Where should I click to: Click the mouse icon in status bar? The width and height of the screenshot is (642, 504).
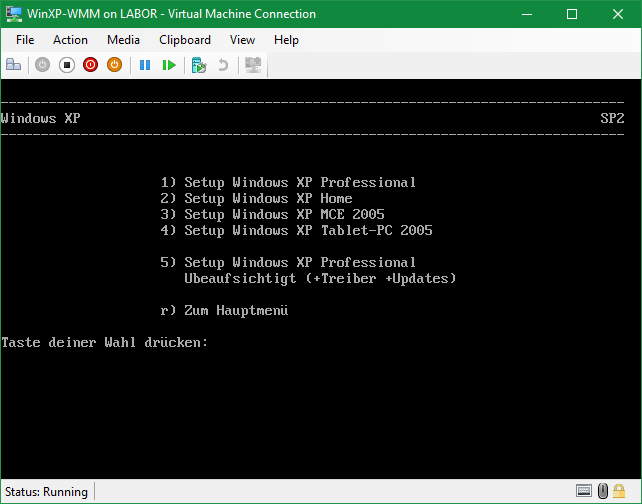603,491
